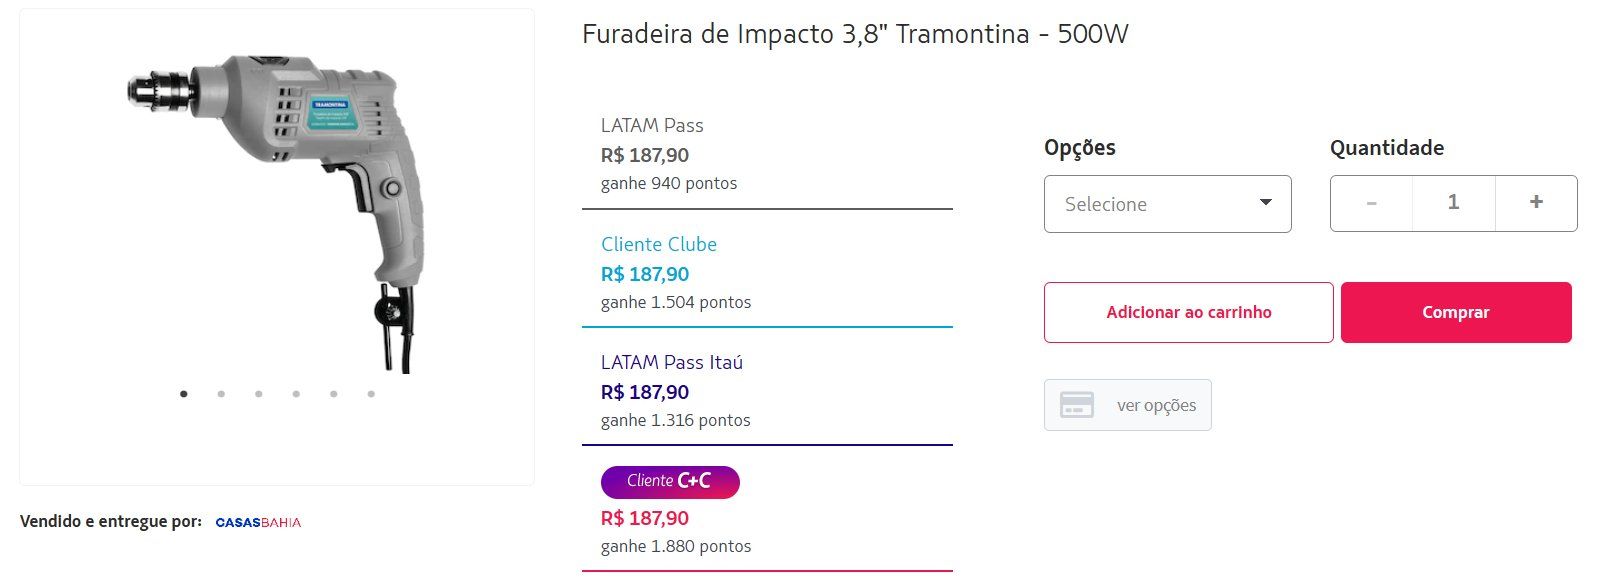Screen dimensions: 1601x587
Task: Click the Tramontina drill product image
Action: tap(277, 212)
